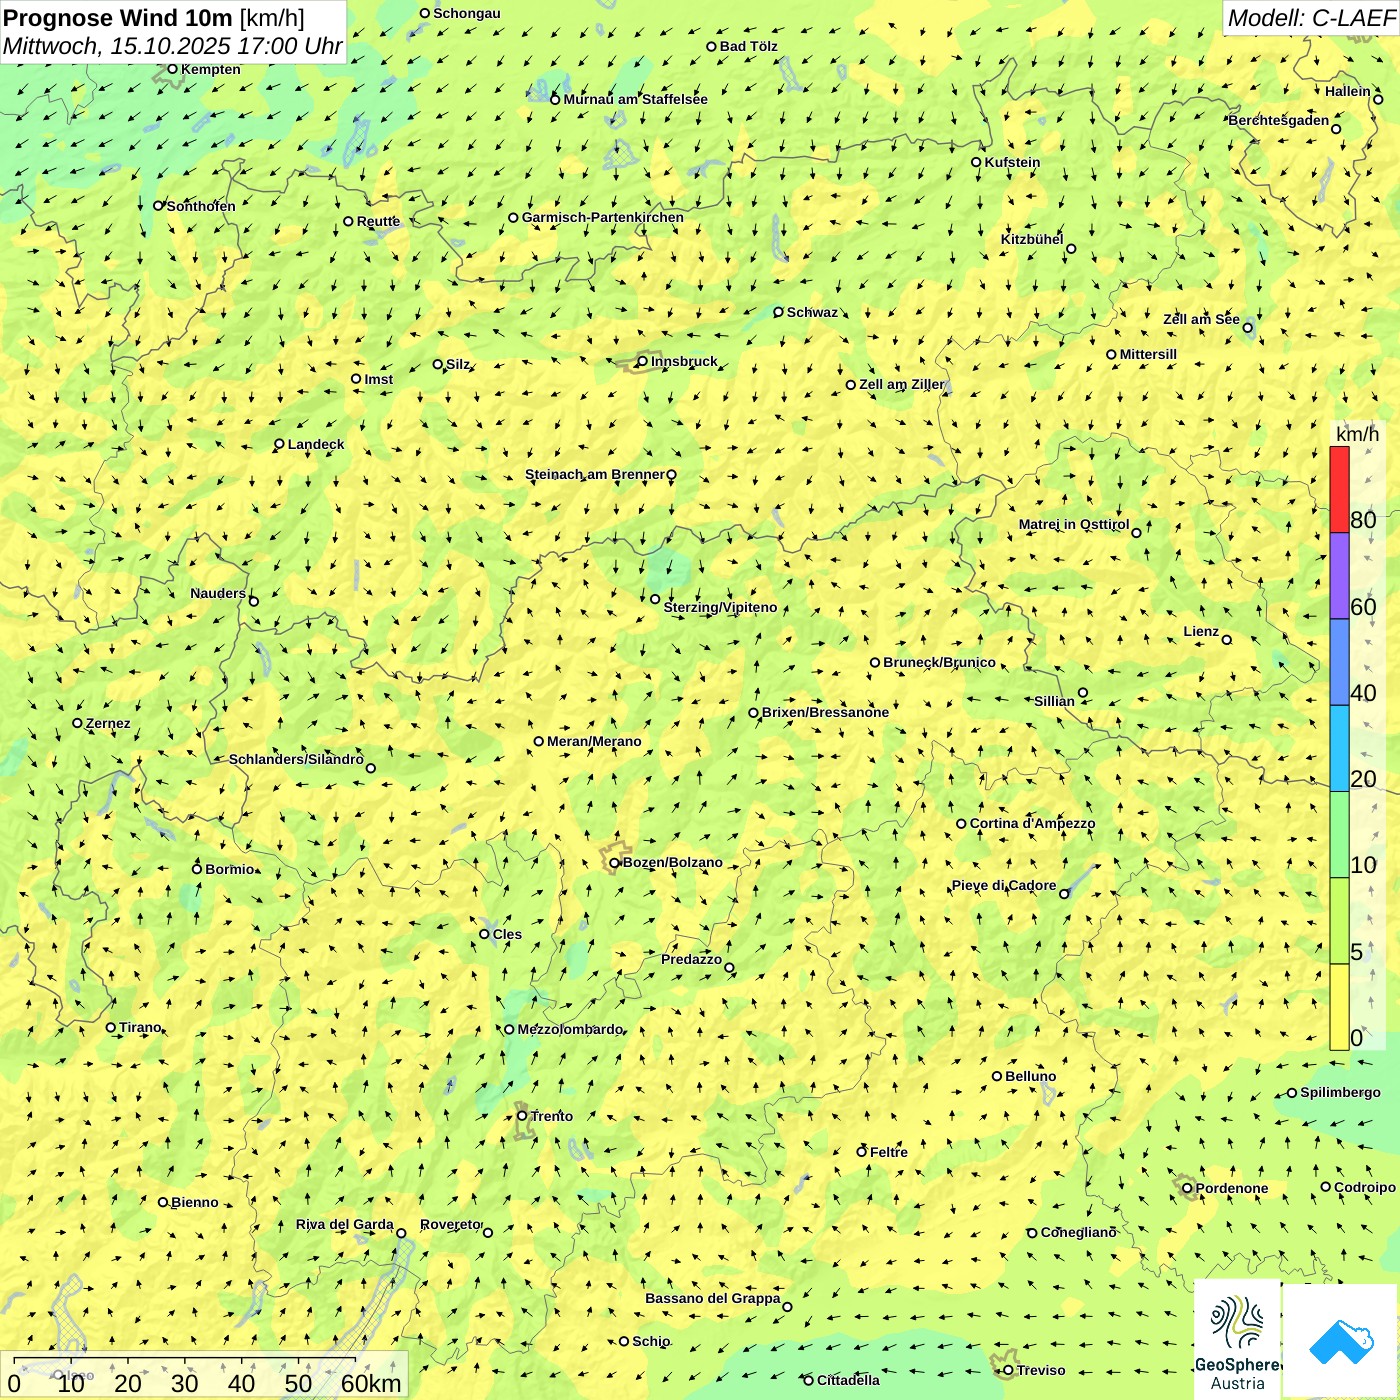
Task: Click the Conegliano label
Action: tap(1079, 1232)
